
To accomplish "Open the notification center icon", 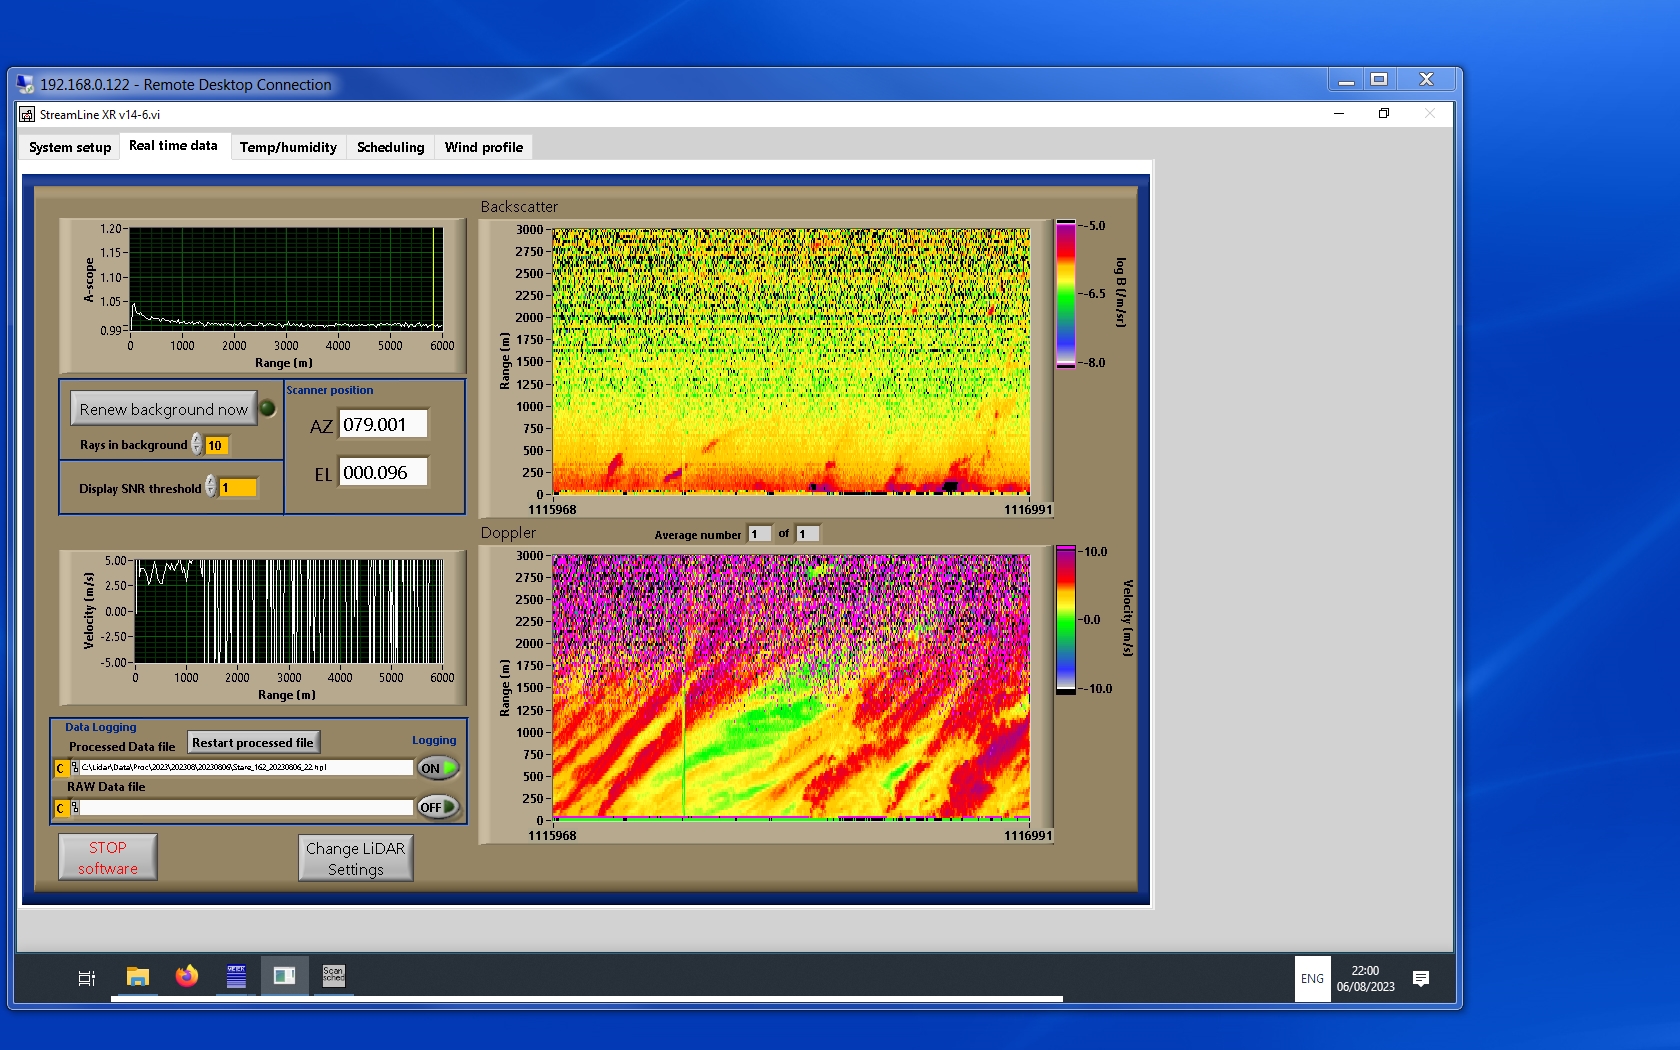I will pos(1420,979).
